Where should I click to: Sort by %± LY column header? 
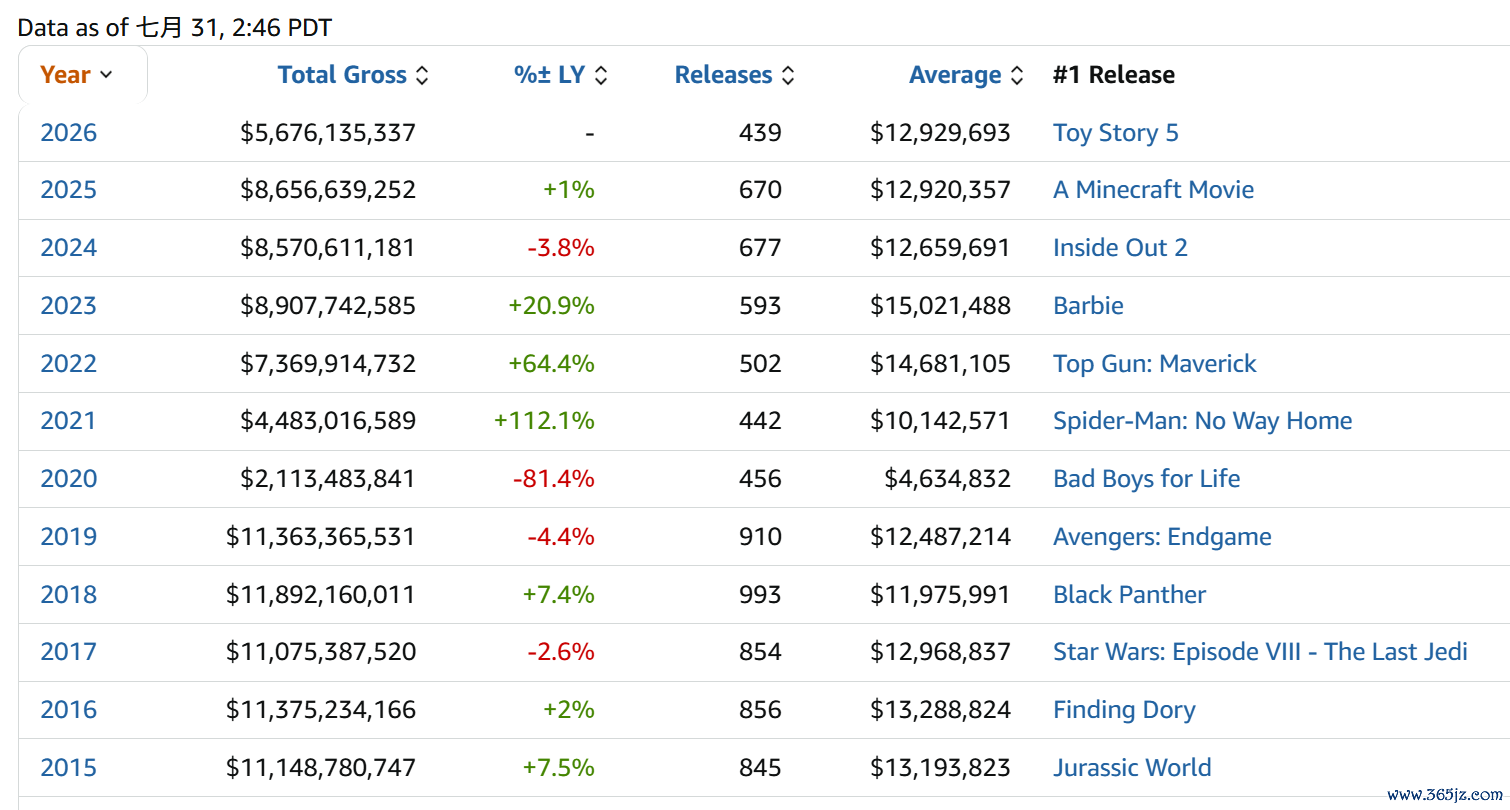point(561,75)
